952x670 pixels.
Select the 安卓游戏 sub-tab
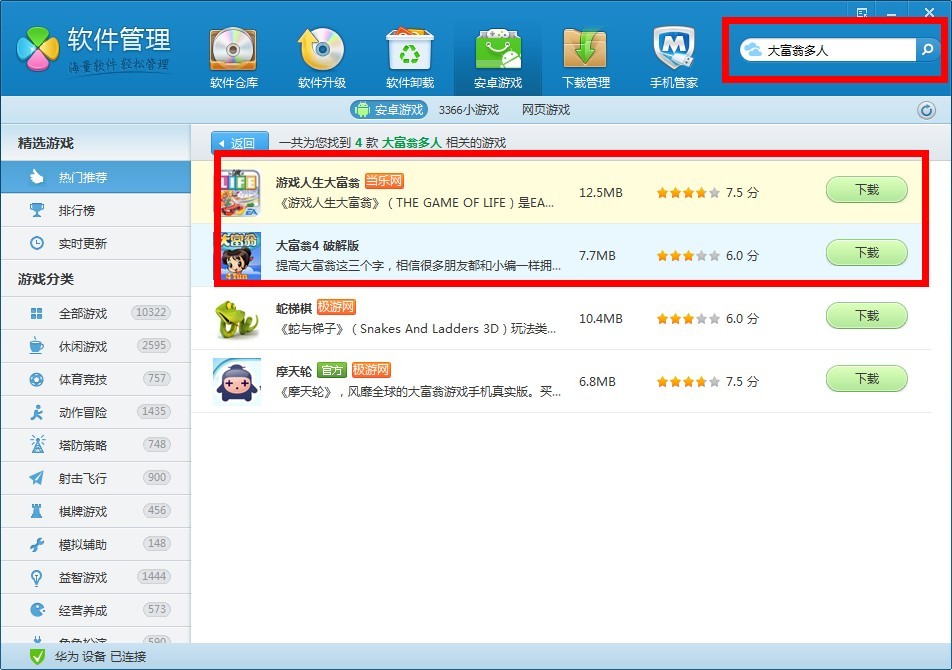389,110
